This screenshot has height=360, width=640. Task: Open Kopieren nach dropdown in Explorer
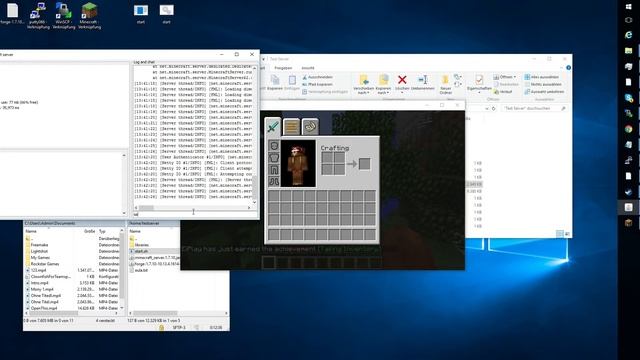click(x=383, y=84)
